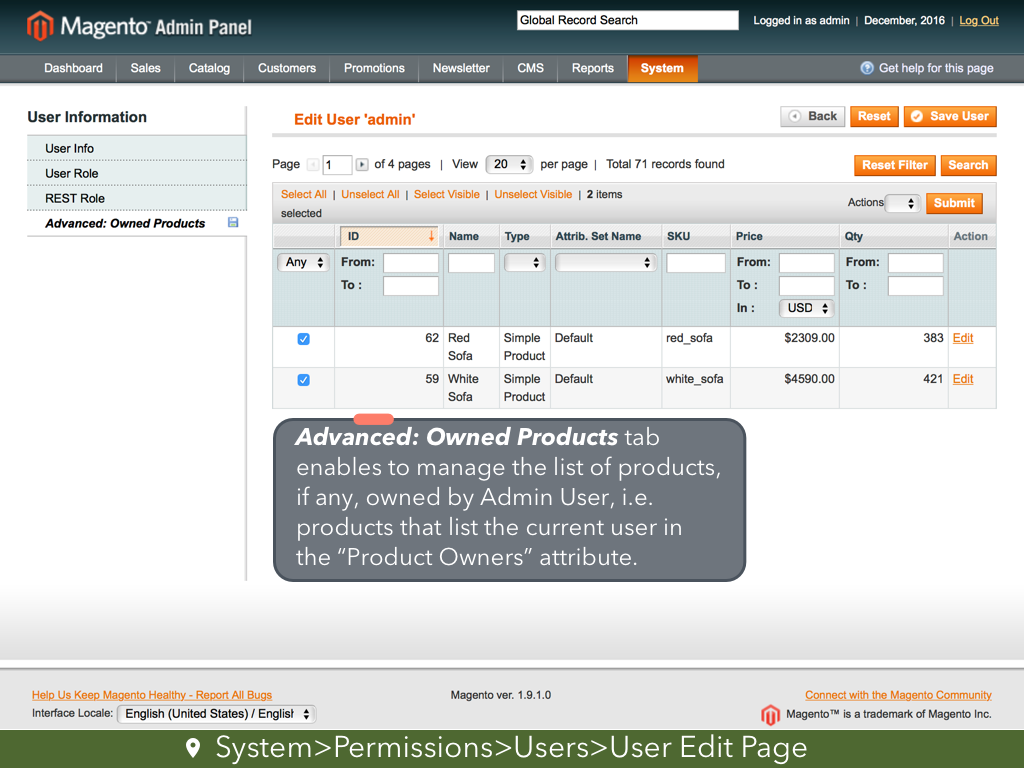Viewport: 1024px width, 768px height.
Task: Uncheck the White Sofa row checkbox
Action: tap(304, 380)
